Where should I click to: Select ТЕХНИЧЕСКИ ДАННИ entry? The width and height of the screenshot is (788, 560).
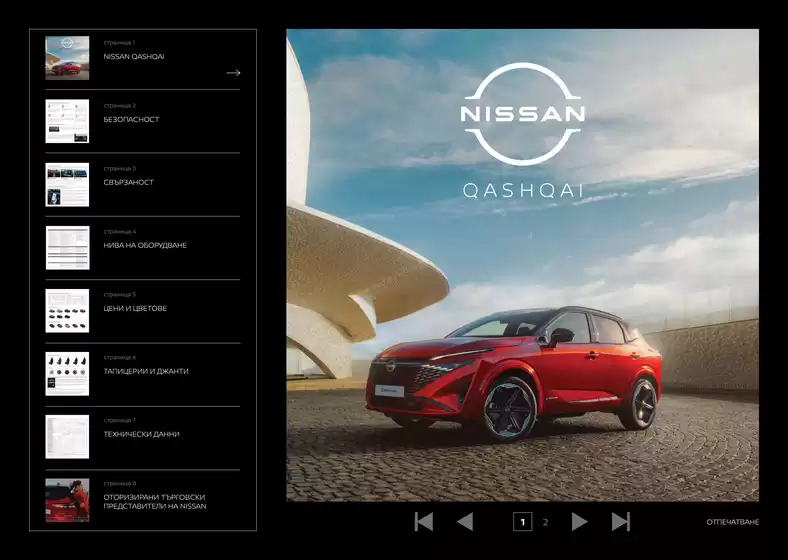click(x=141, y=434)
